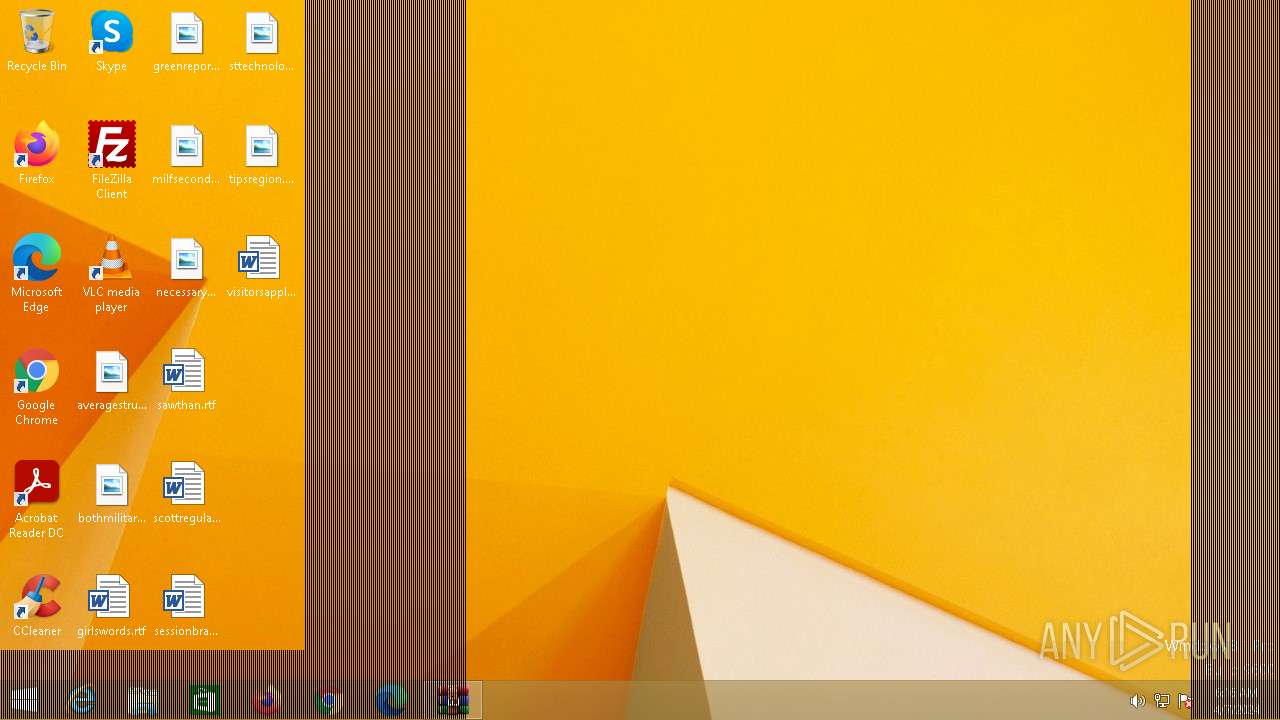Open the network status tray icon
This screenshot has height=720, width=1280.
1161,701
